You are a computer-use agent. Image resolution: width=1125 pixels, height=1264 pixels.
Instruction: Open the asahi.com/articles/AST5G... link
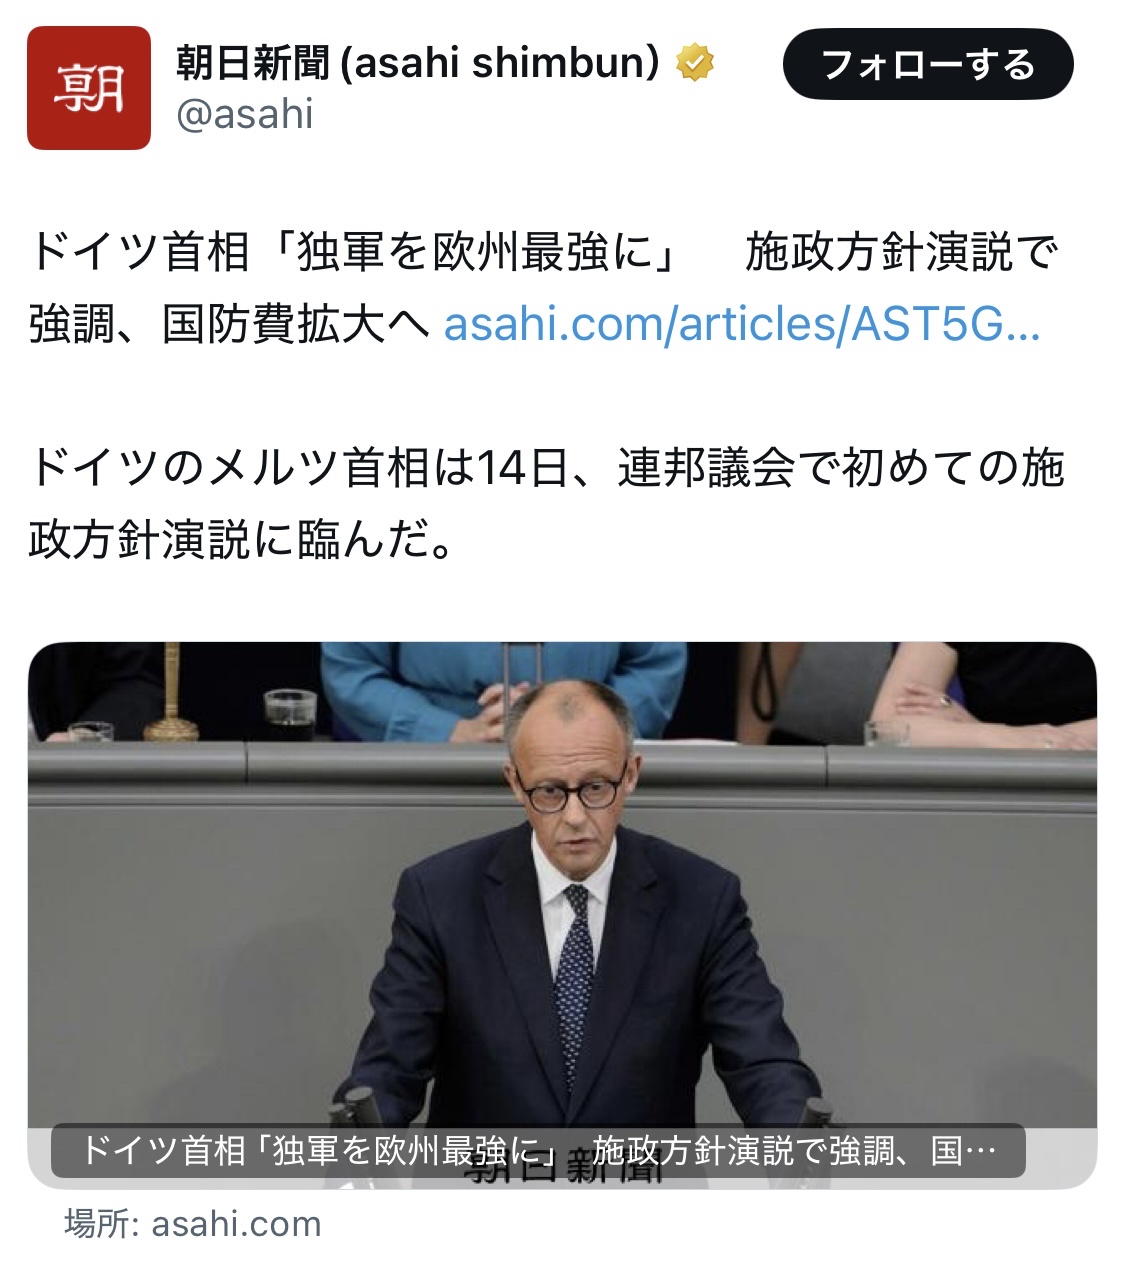point(741,324)
